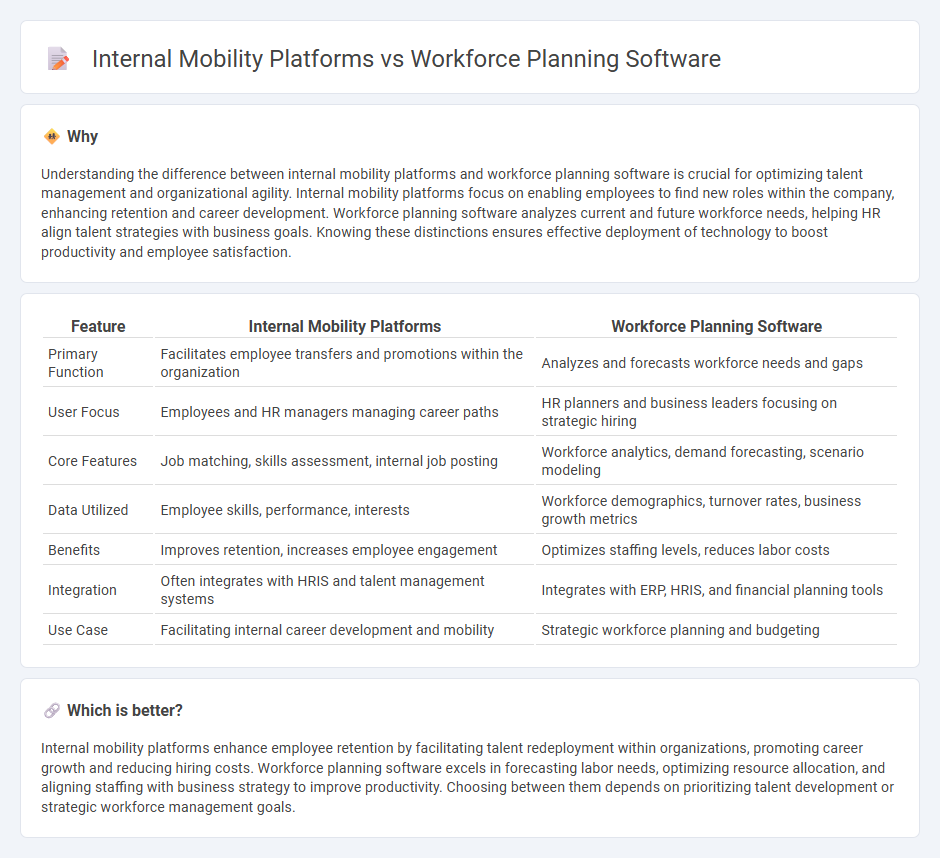This screenshot has width=940, height=858.
Task: Click the orange diamond icon beside Why
Action: (52, 137)
